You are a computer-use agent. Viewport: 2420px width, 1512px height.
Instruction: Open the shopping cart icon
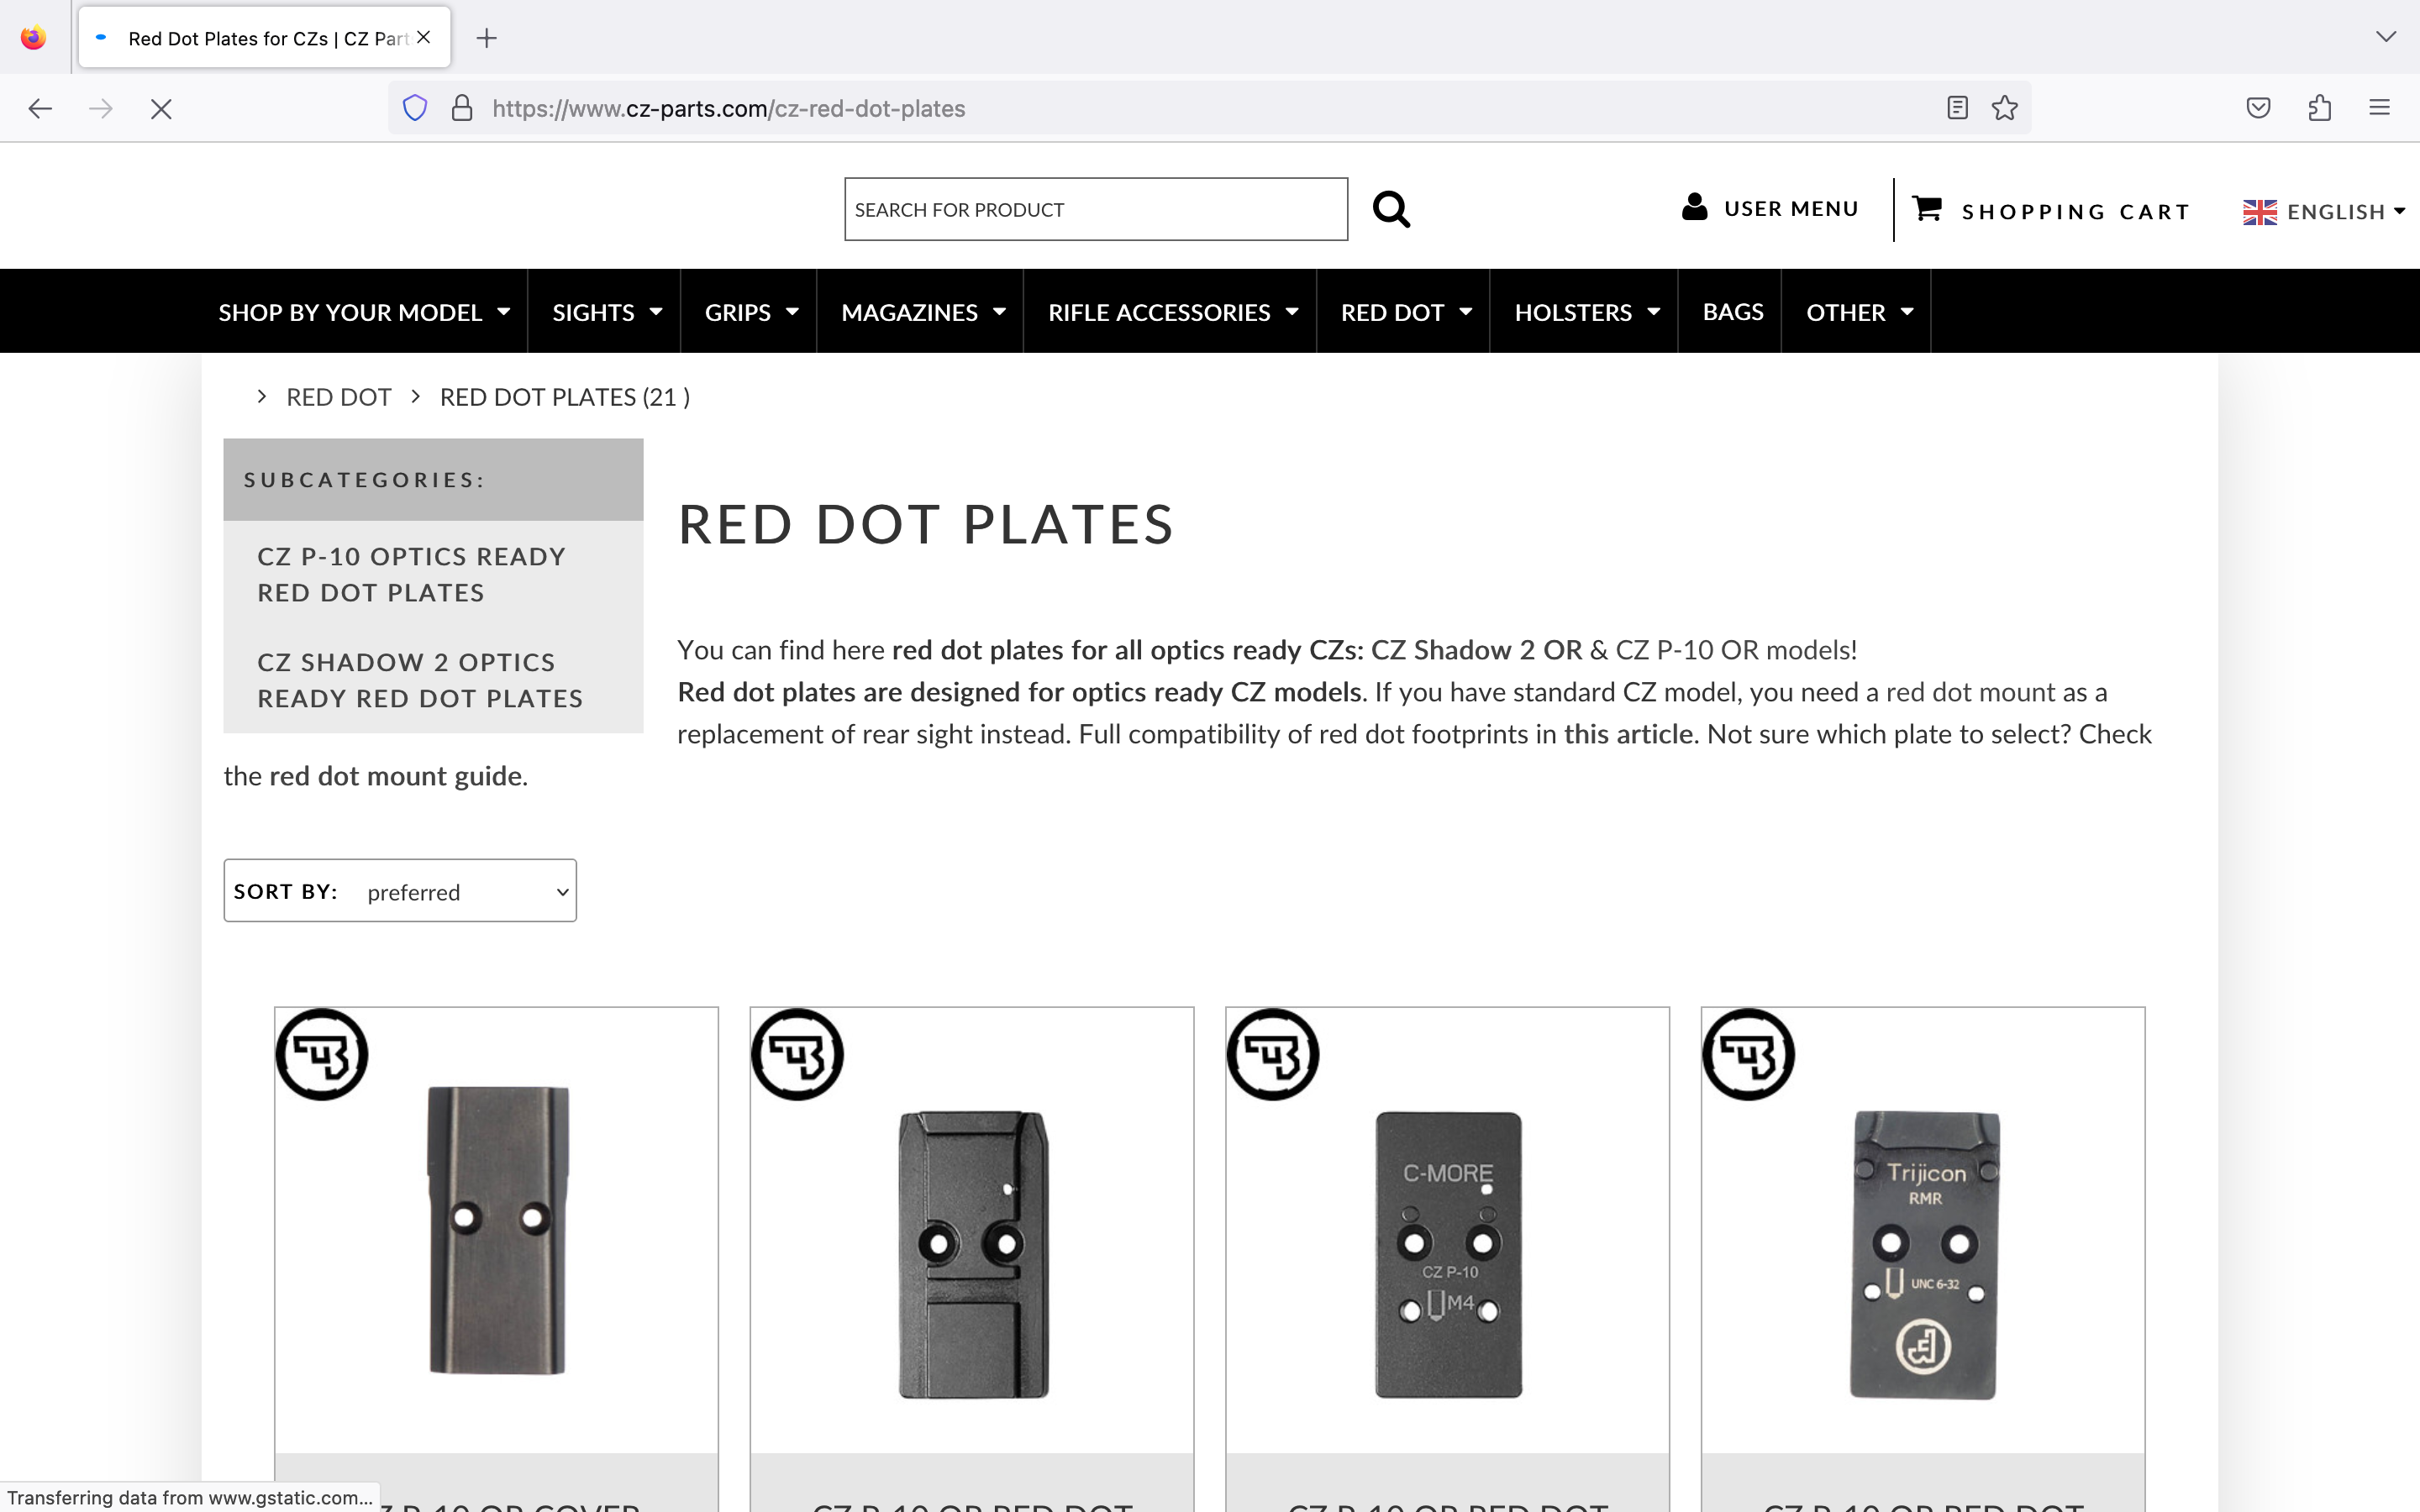click(x=1927, y=208)
